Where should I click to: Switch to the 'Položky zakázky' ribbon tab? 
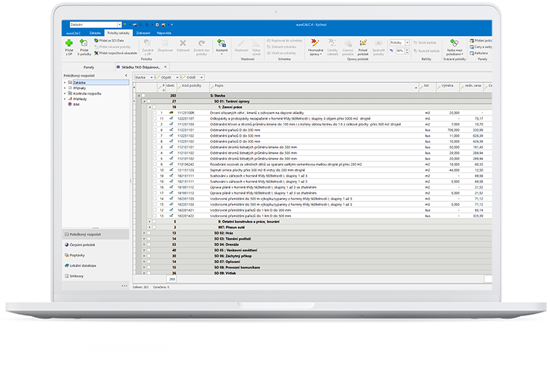118,33
